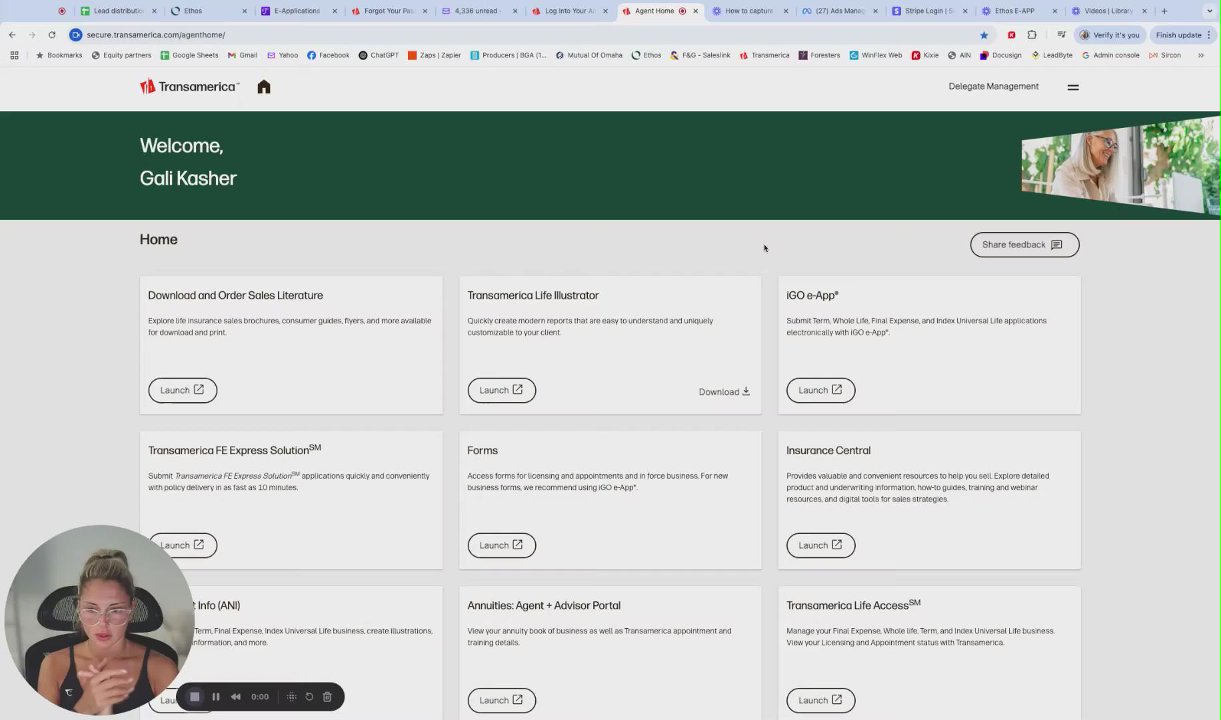The width and height of the screenshot is (1221, 720).
Task: Switch to the Stripe Login tab
Action: tap(928, 11)
